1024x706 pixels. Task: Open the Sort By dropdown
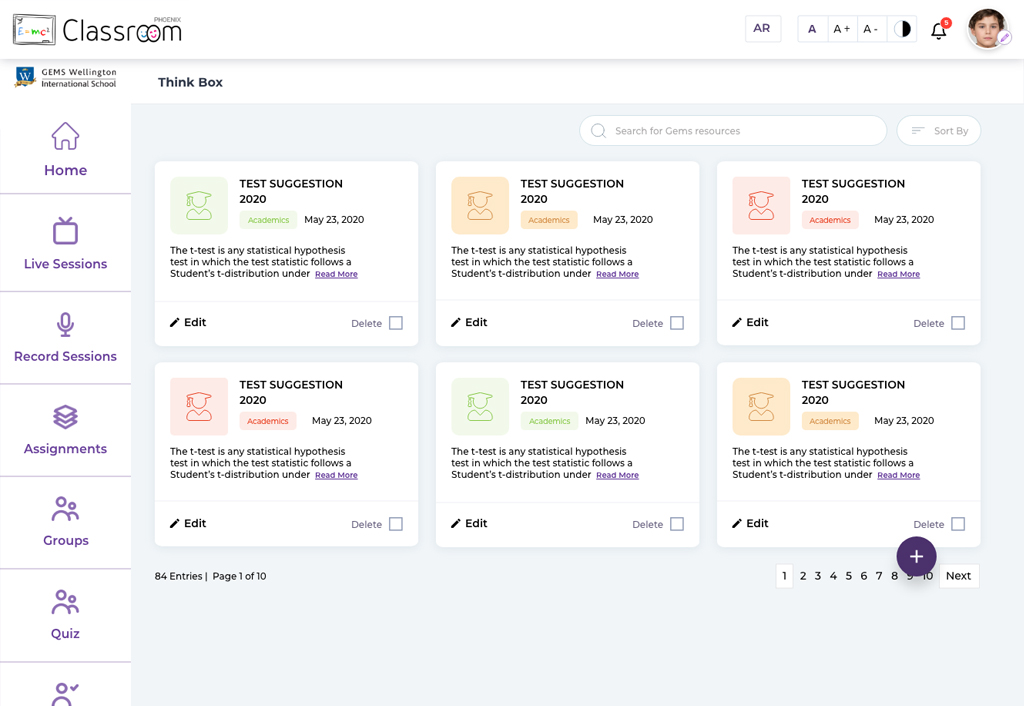(938, 131)
